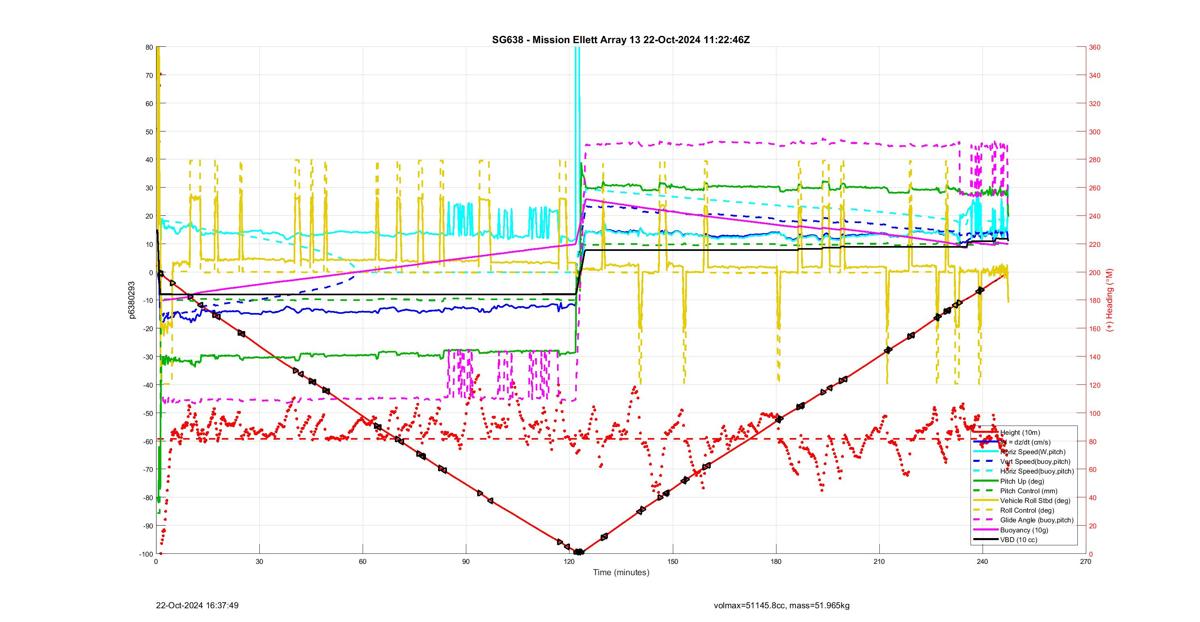Click left axis tick label '70'

[x=149, y=75]
